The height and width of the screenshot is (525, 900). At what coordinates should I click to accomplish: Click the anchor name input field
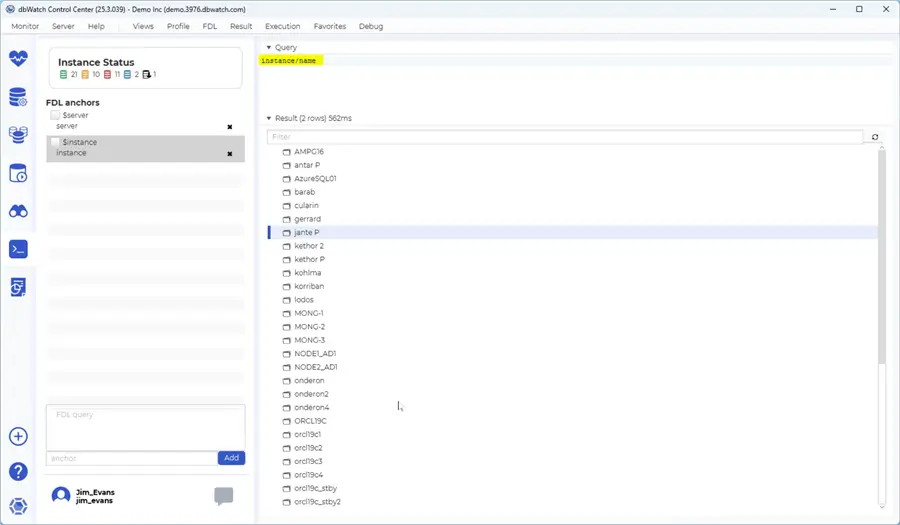pos(131,458)
